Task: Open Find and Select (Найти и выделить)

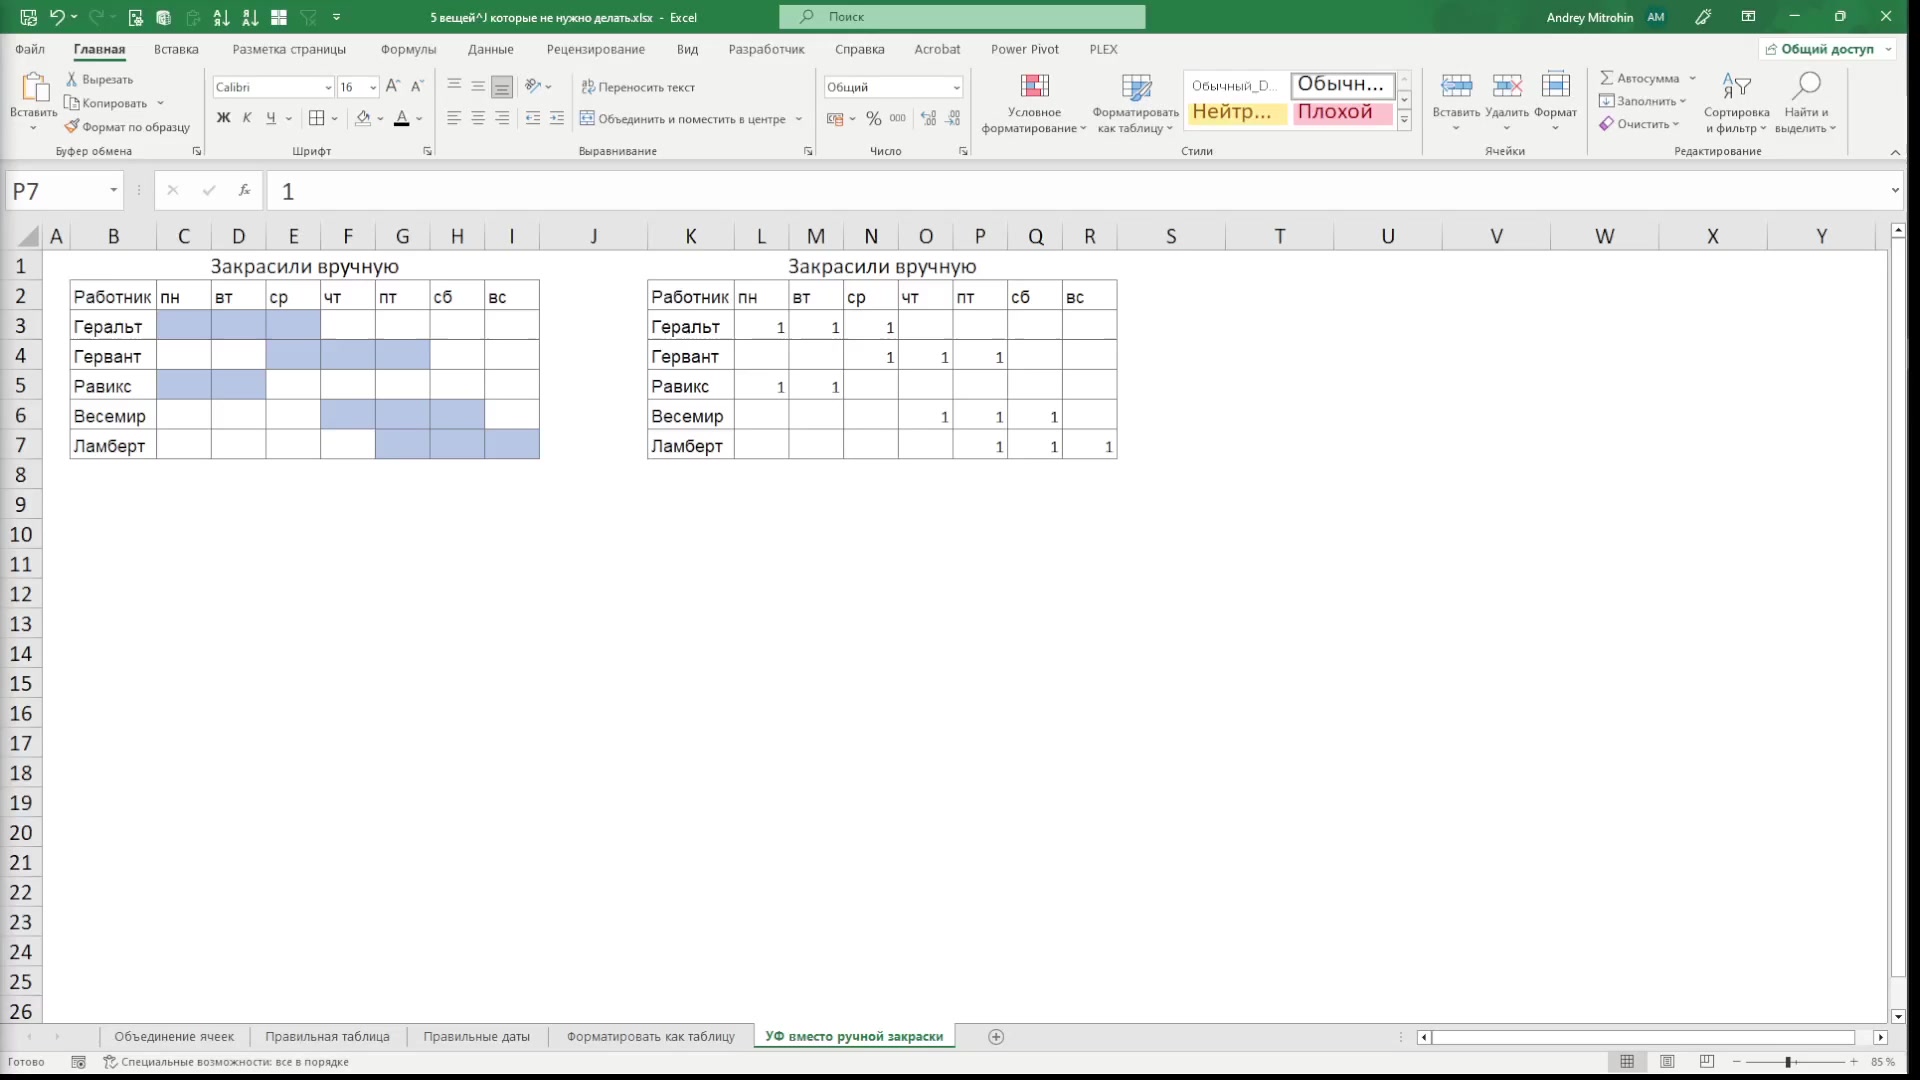Action: pos(1806,103)
